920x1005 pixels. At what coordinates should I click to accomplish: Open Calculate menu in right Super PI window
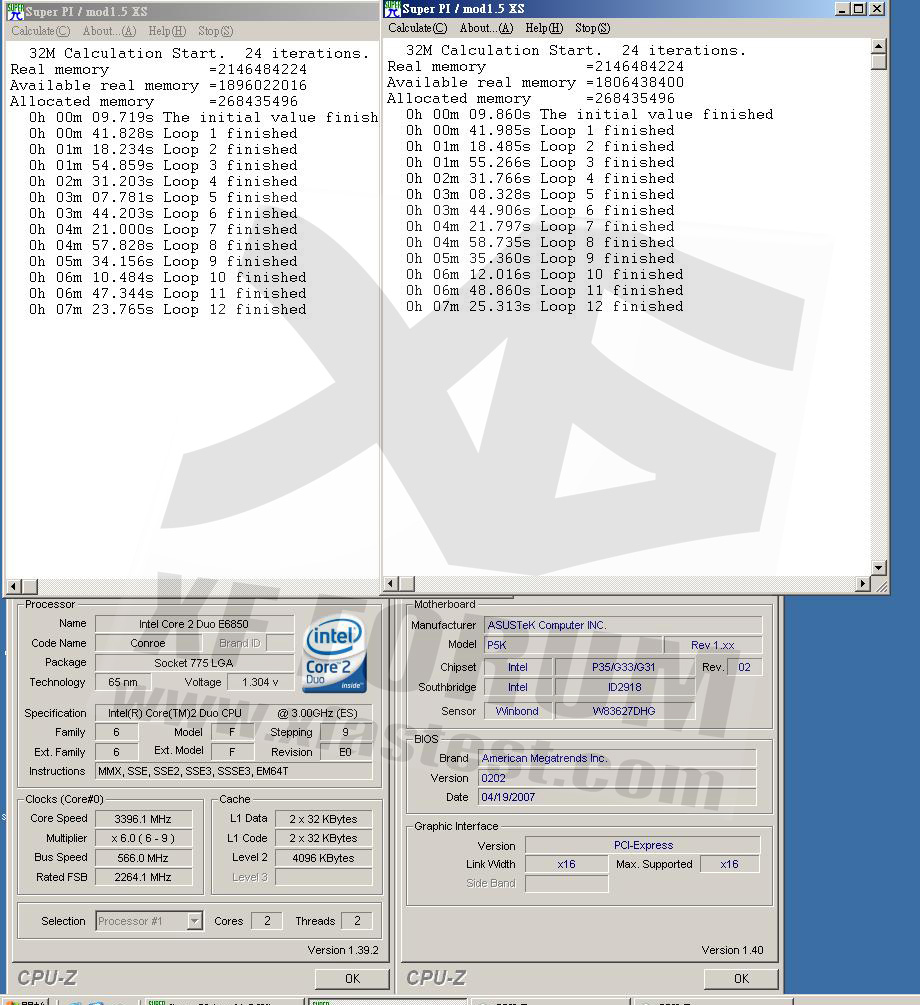click(x=417, y=28)
